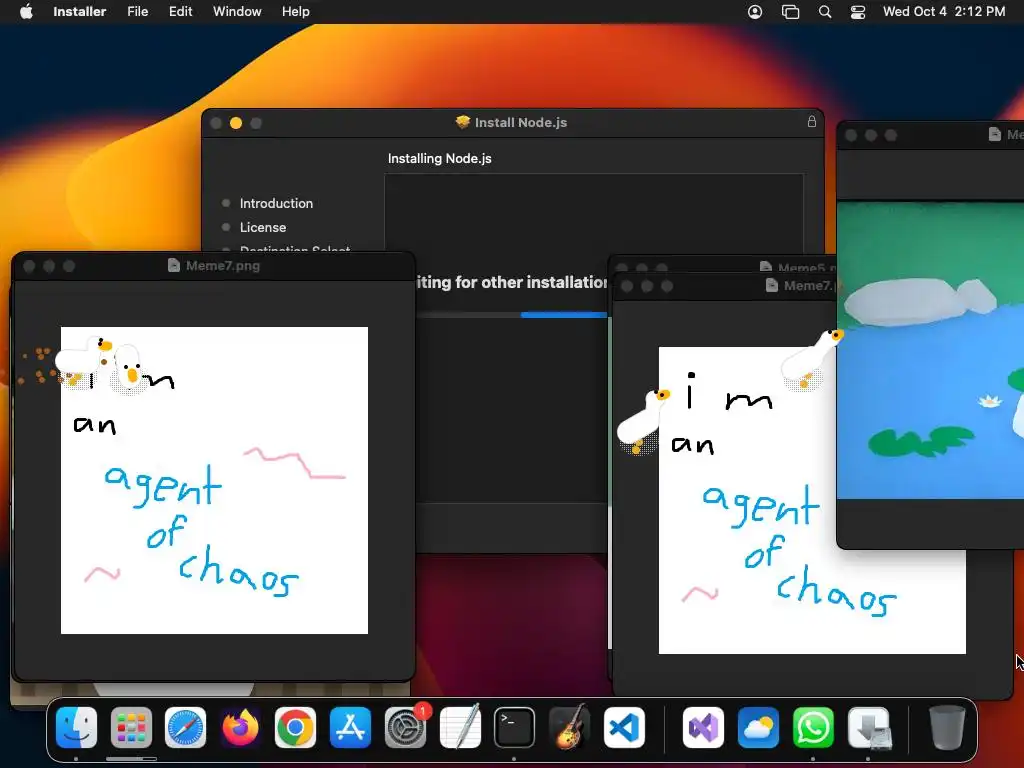Open System Settings from the Dock
Screen dimensions: 1024x768
[405, 728]
